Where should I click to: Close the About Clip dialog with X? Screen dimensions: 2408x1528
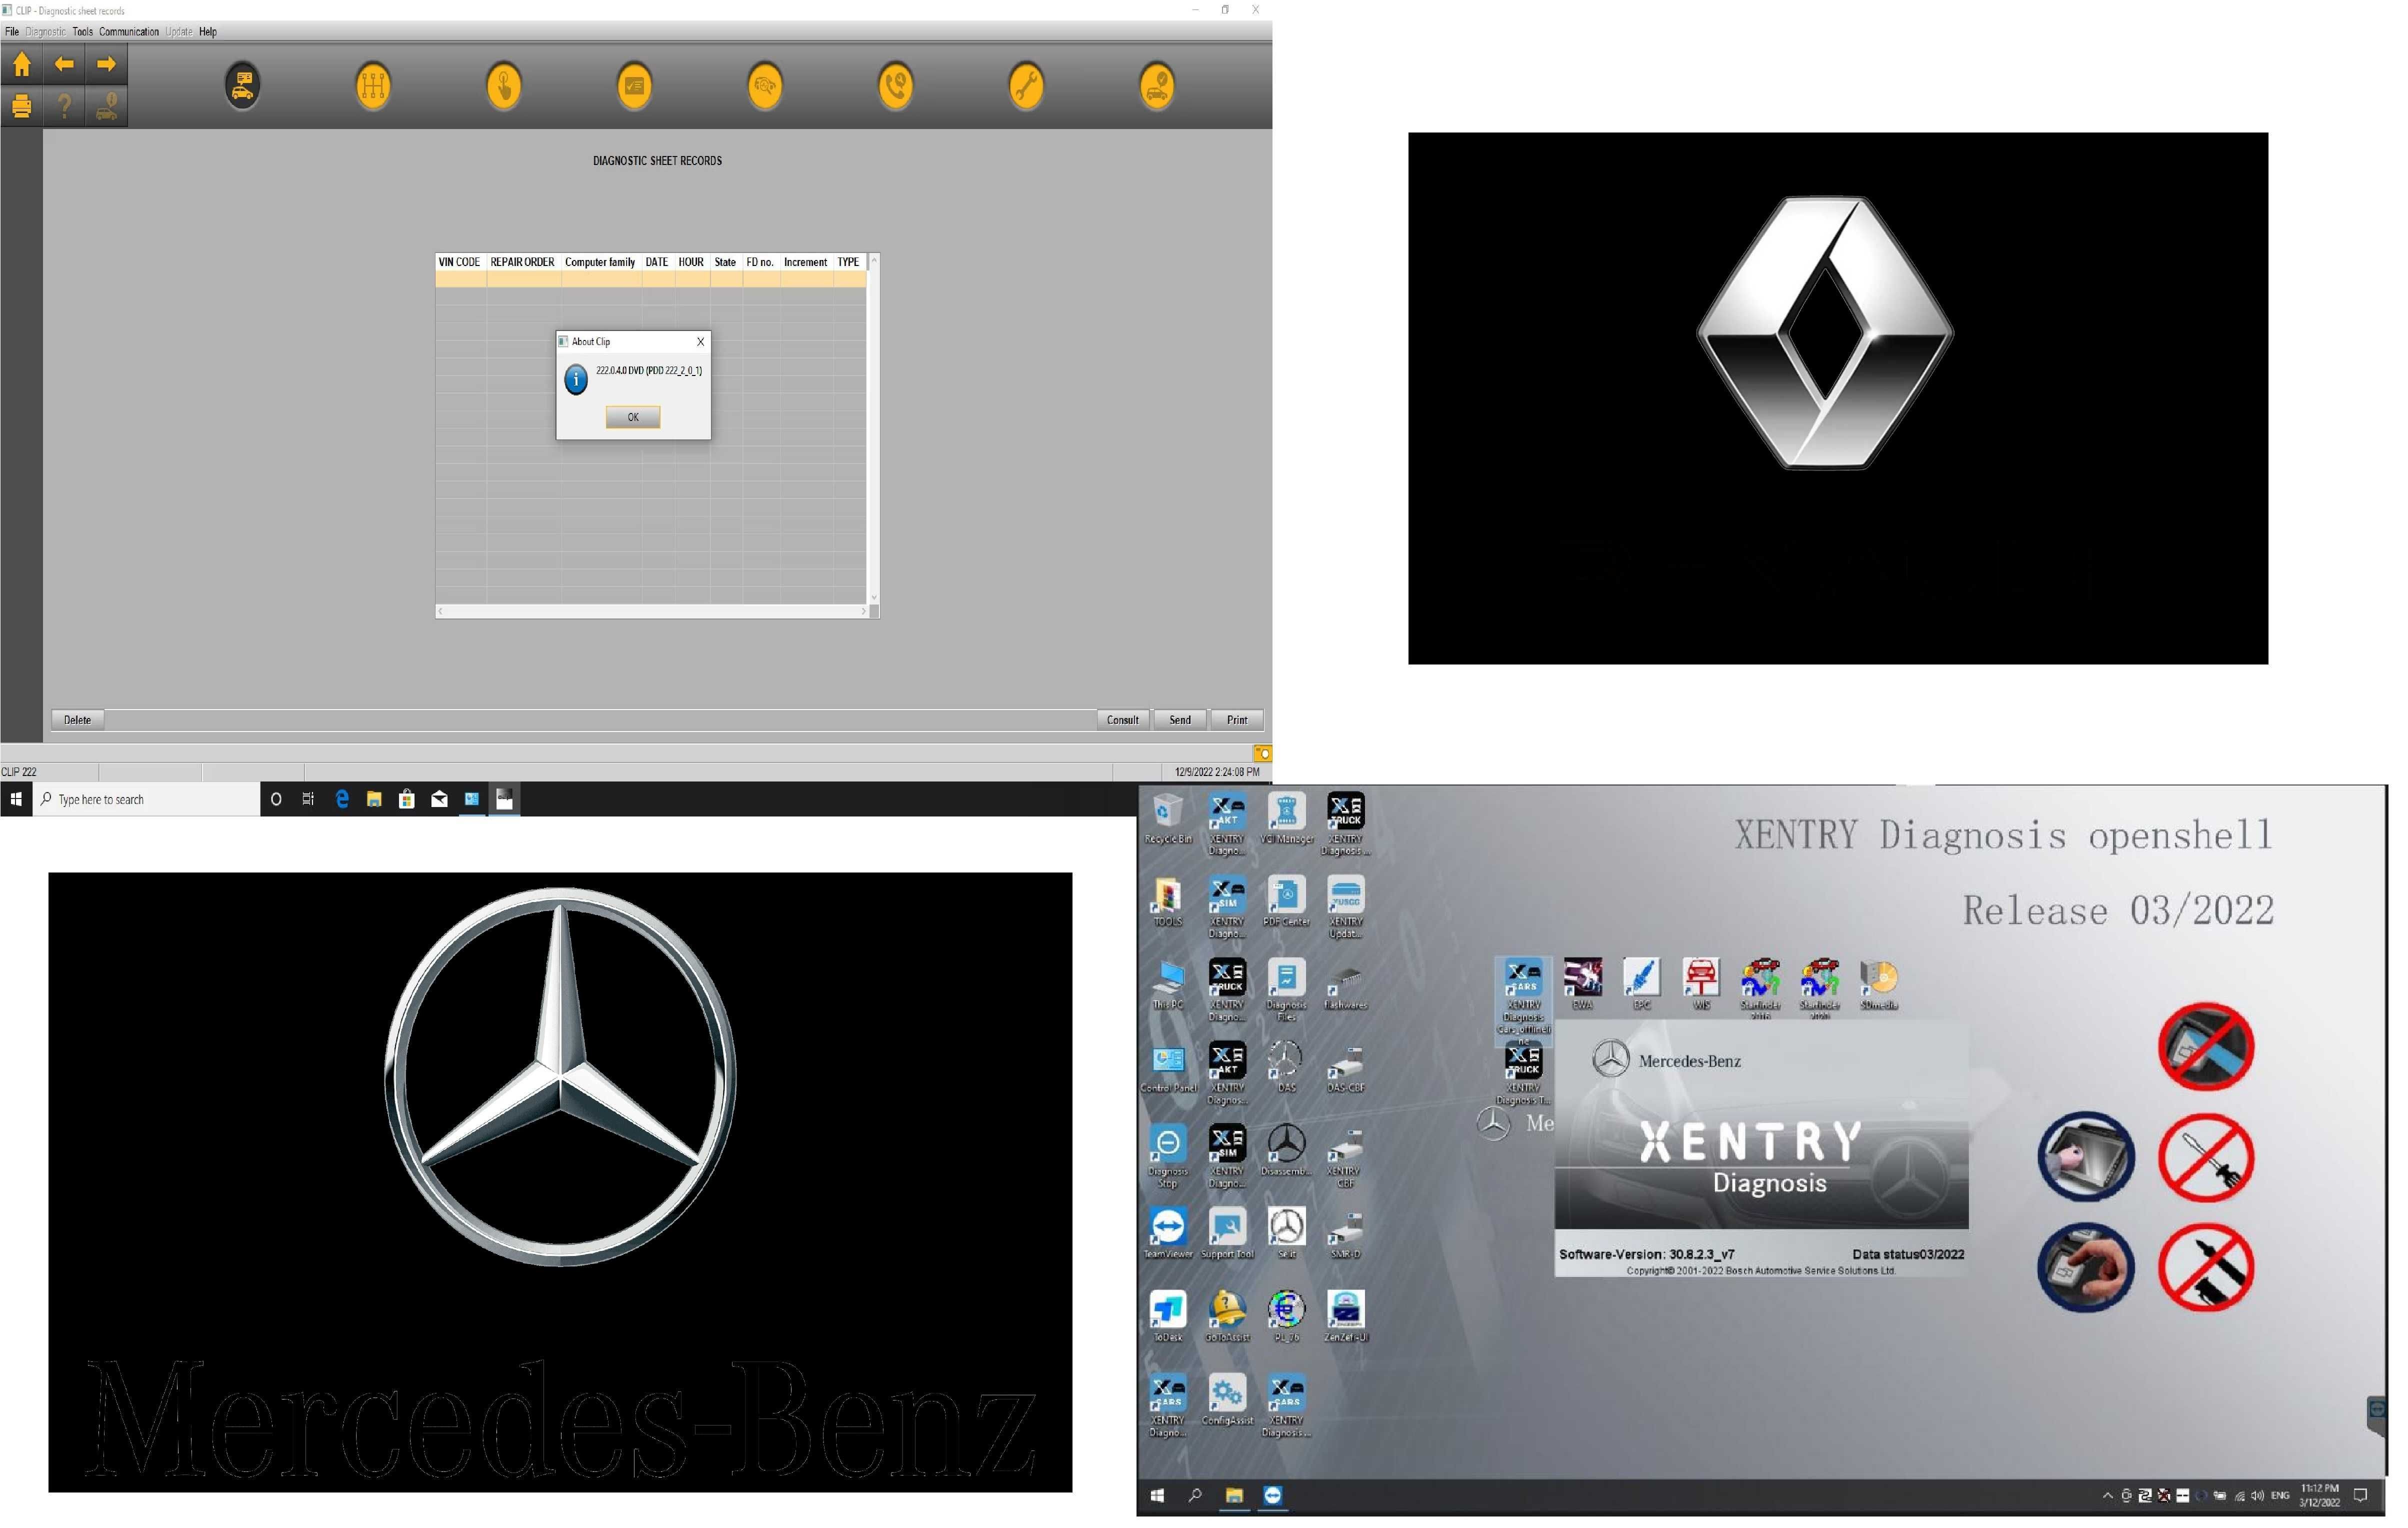click(x=700, y=342)
